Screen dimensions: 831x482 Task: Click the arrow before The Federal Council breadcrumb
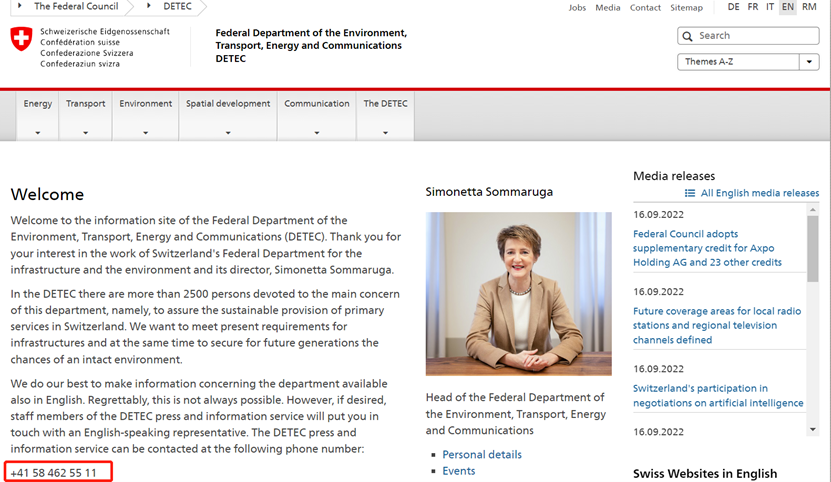(x=20, y=6)
